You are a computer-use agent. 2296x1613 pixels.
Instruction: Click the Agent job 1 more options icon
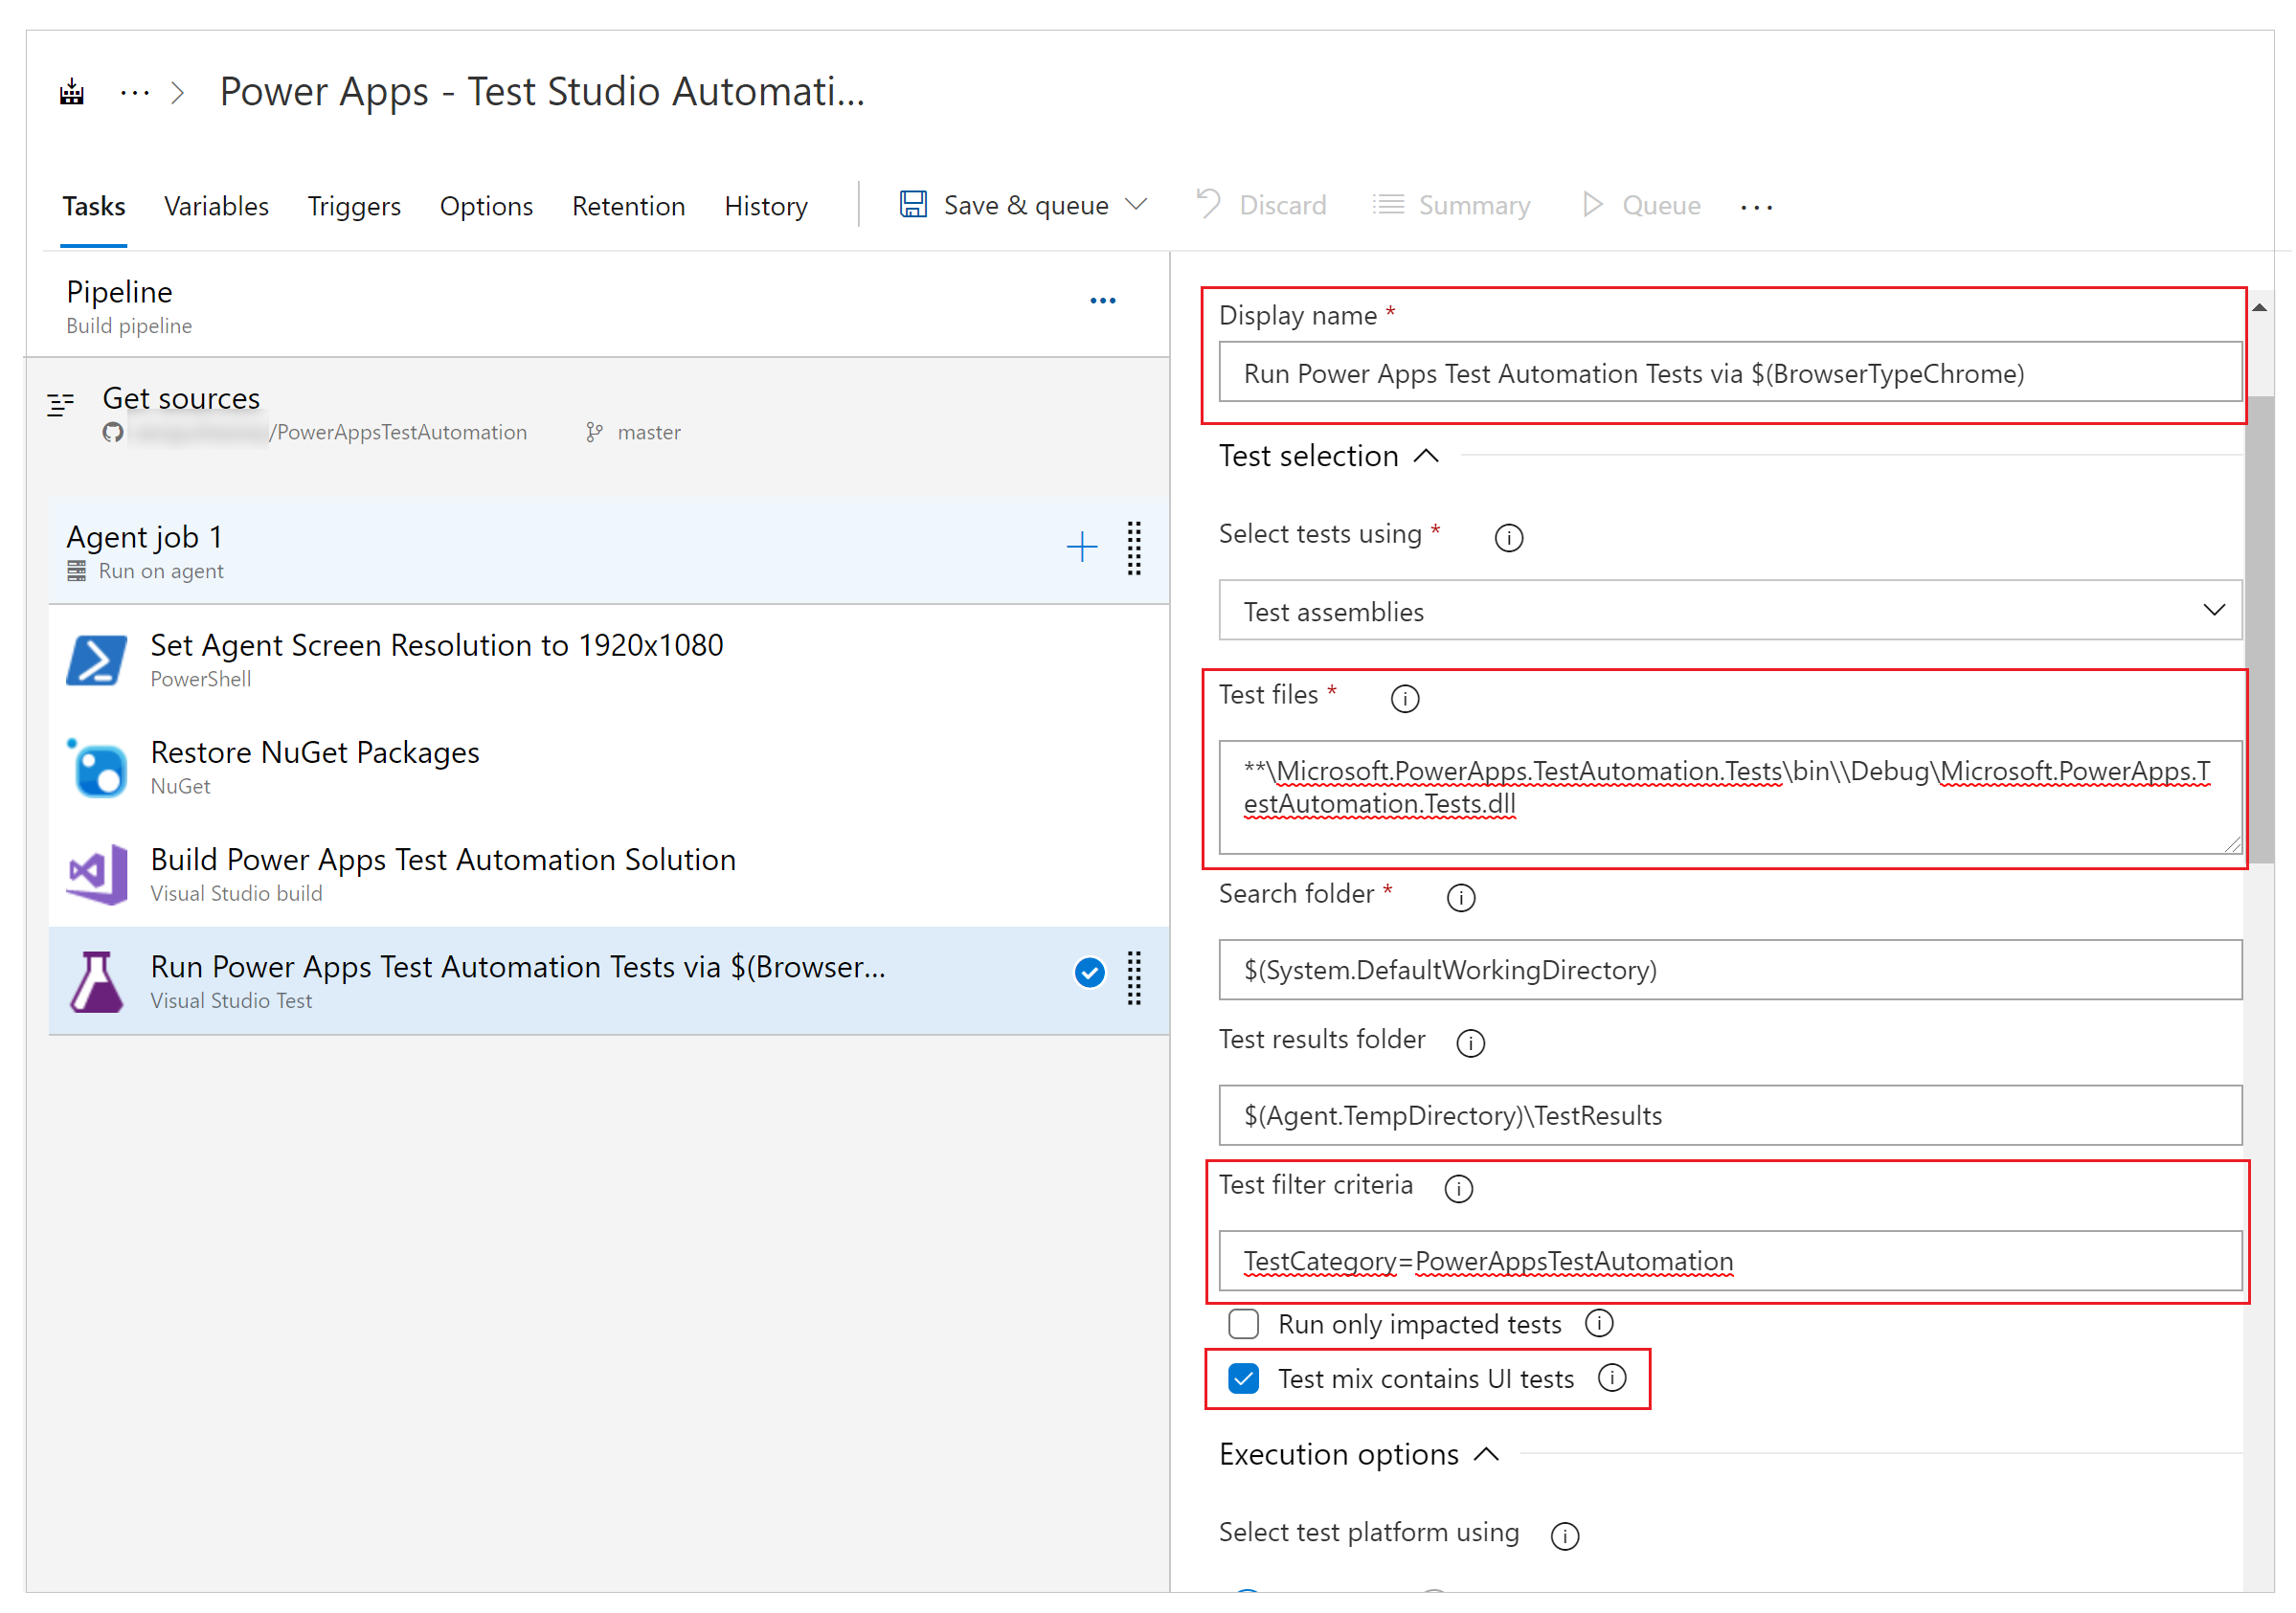1133,549
